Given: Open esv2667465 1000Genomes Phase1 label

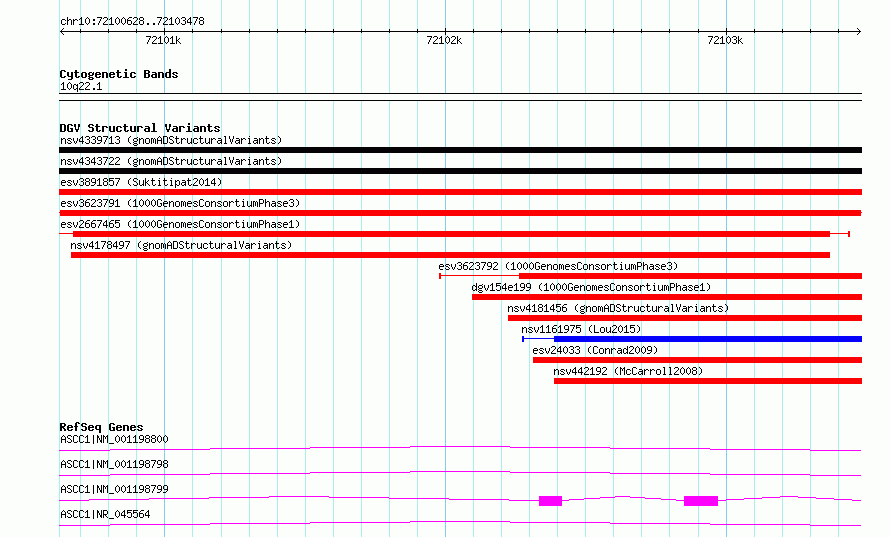Looking at the screenshot, I should pyautogui.click(x=180, y=224).
